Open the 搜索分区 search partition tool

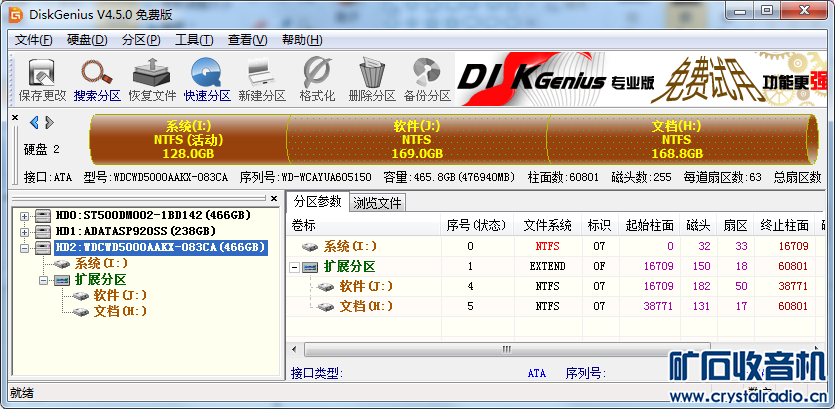97,80
